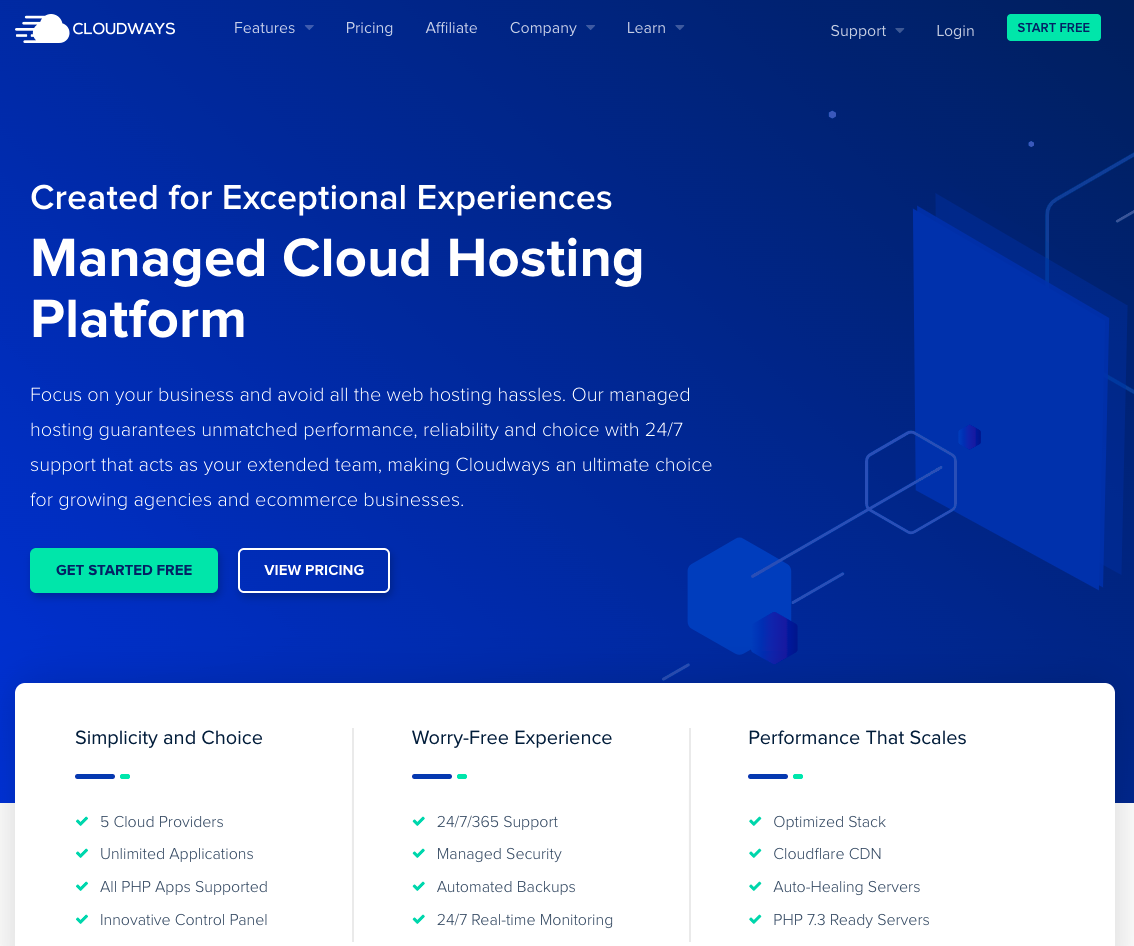Click the 'Managed Security' text
Image resolution: width=1134 pixels, height=946 pixels.
coord(499,854)
